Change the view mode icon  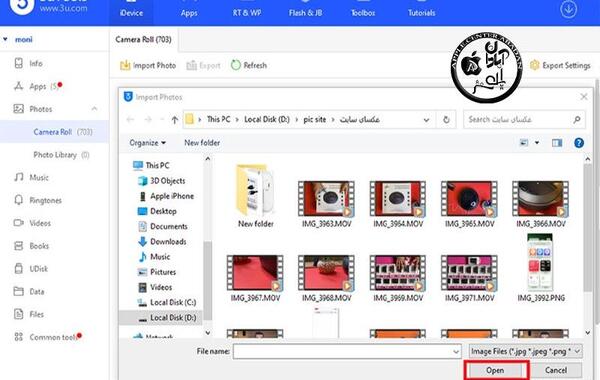point(523,143)
